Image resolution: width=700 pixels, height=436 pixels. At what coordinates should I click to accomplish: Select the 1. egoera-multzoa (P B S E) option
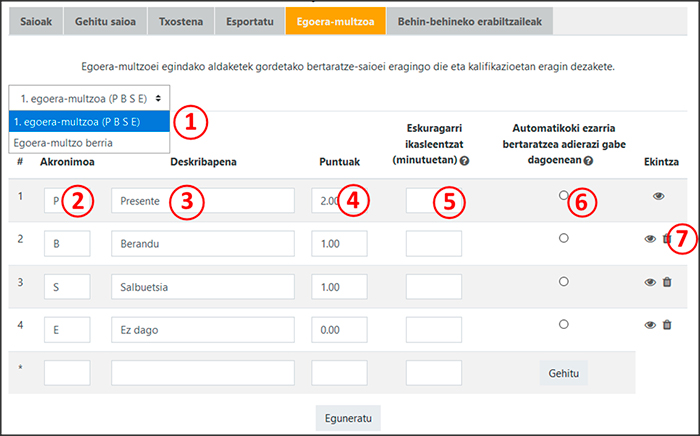(x=80, y=122)
